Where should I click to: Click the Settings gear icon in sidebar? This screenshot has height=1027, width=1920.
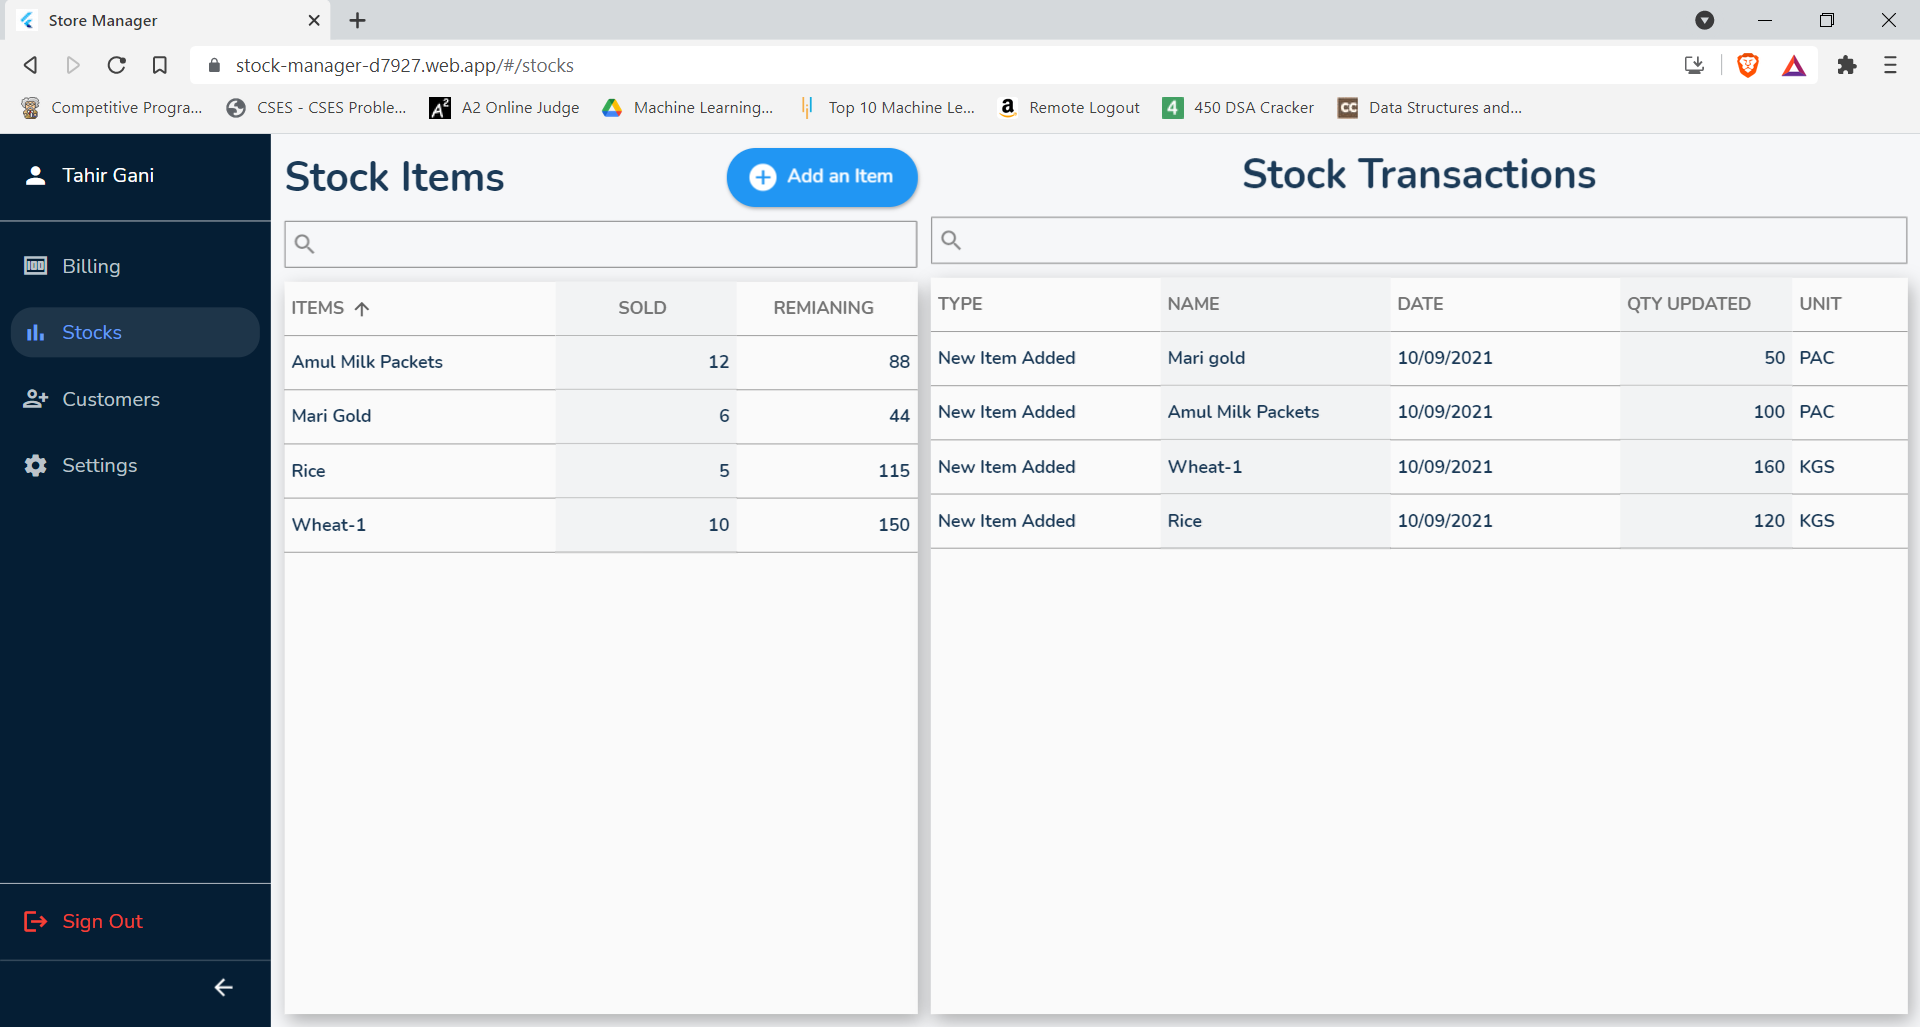(36, 465)
